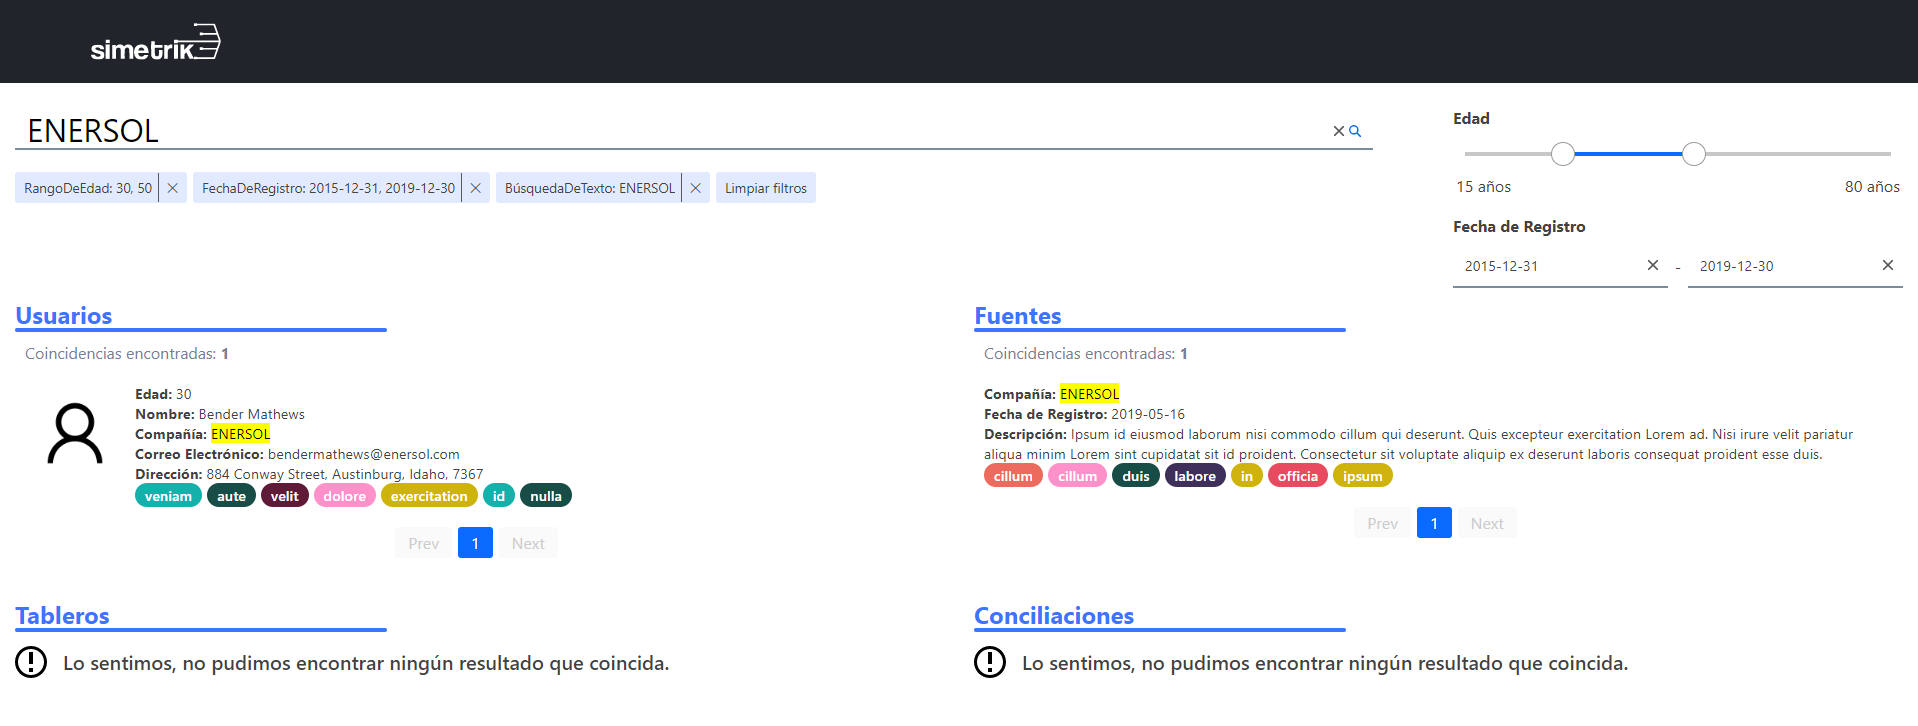1918x726 pixels.
Task: Remove the FechaDeRegistro filter chip
Action: (x=476, y=188)
